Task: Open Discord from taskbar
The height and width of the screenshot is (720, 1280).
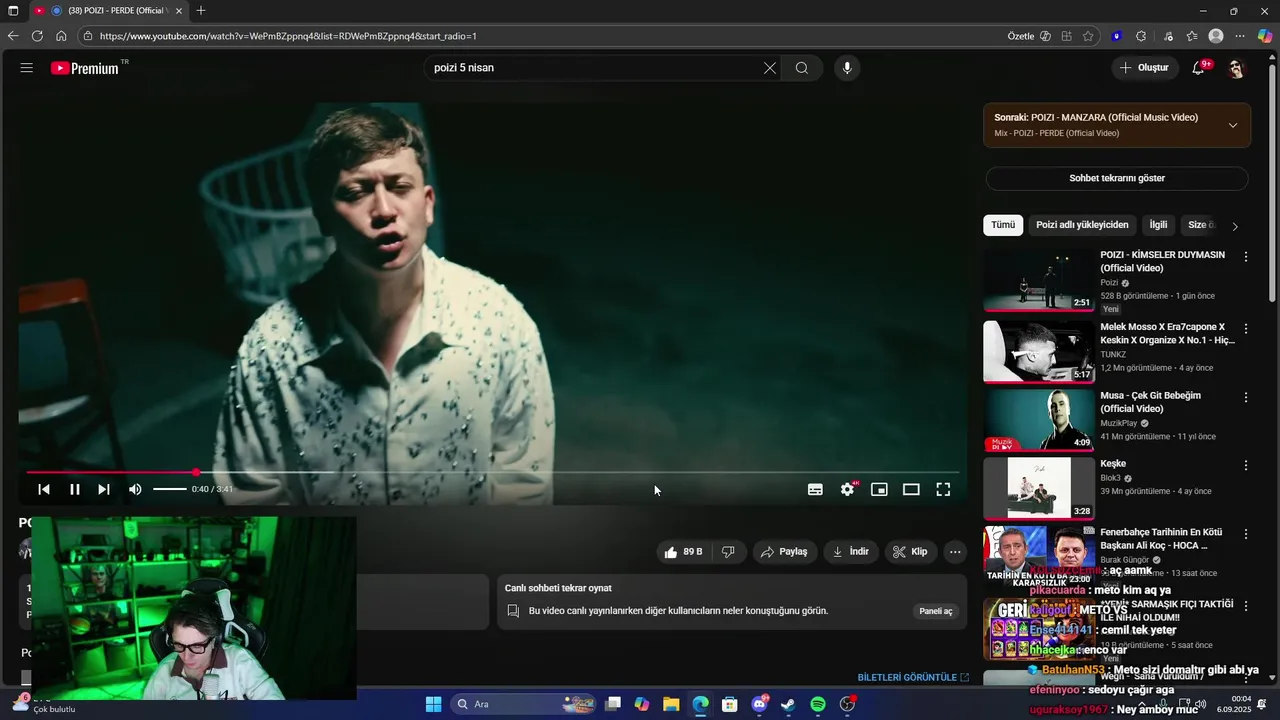Action: [x=759, y=704]
